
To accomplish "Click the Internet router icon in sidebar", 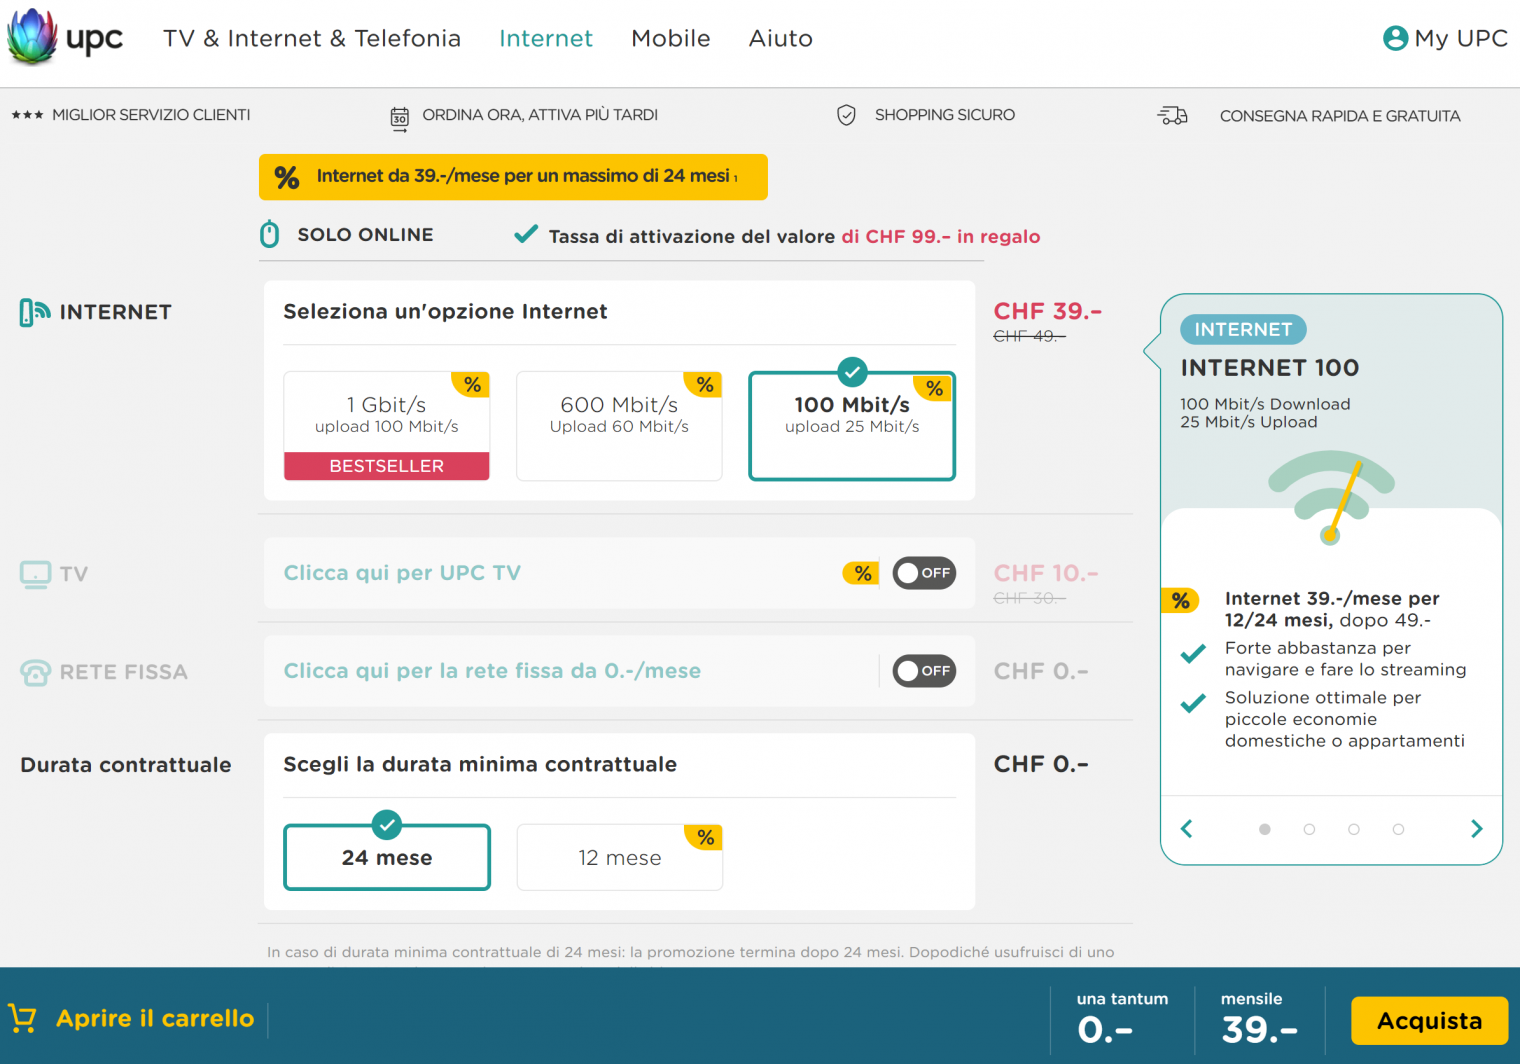I will tap(34, 312).
